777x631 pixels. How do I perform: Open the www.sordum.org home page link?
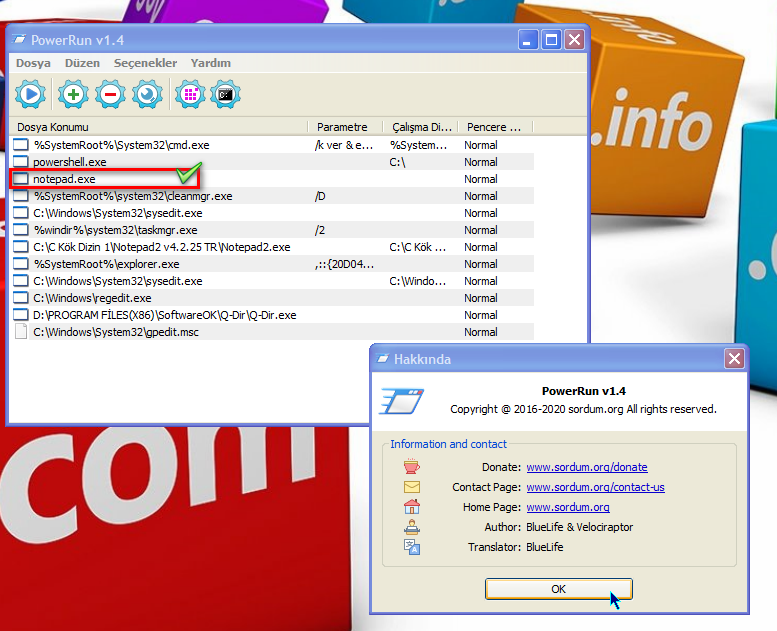point(568,507)
